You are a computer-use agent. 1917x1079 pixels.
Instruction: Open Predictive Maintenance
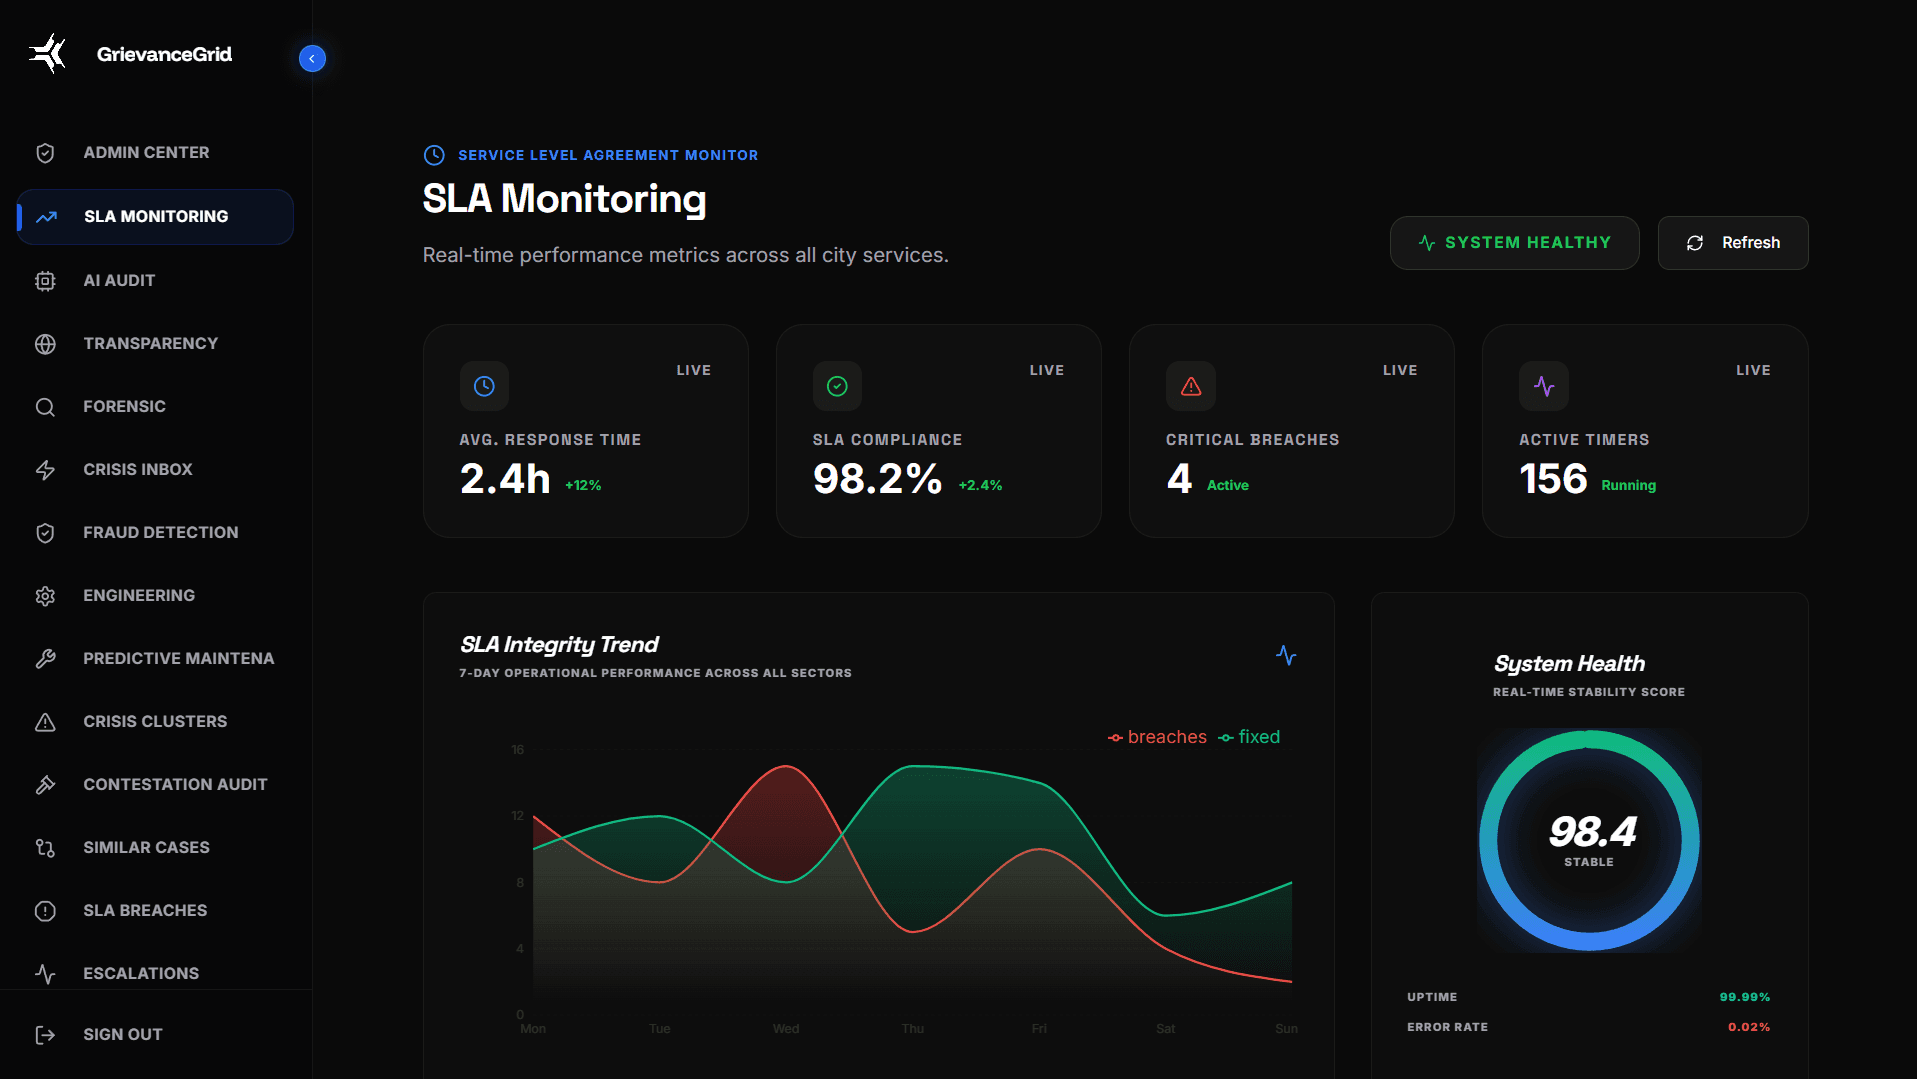coord(155,659)
